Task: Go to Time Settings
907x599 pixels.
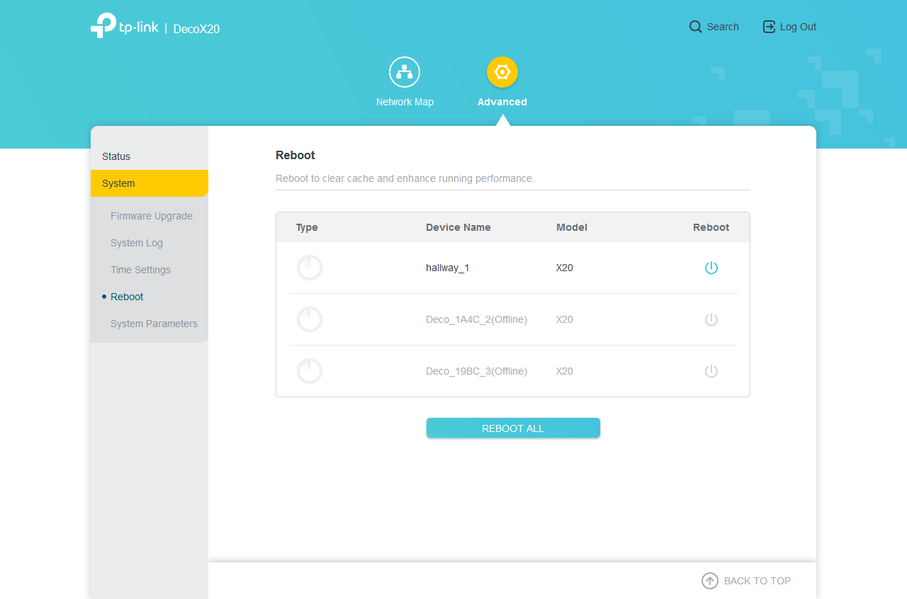Action: [141, 269]
